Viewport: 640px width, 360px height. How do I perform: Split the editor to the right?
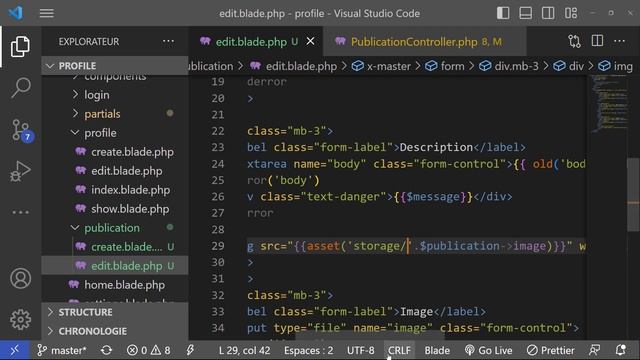597,41
